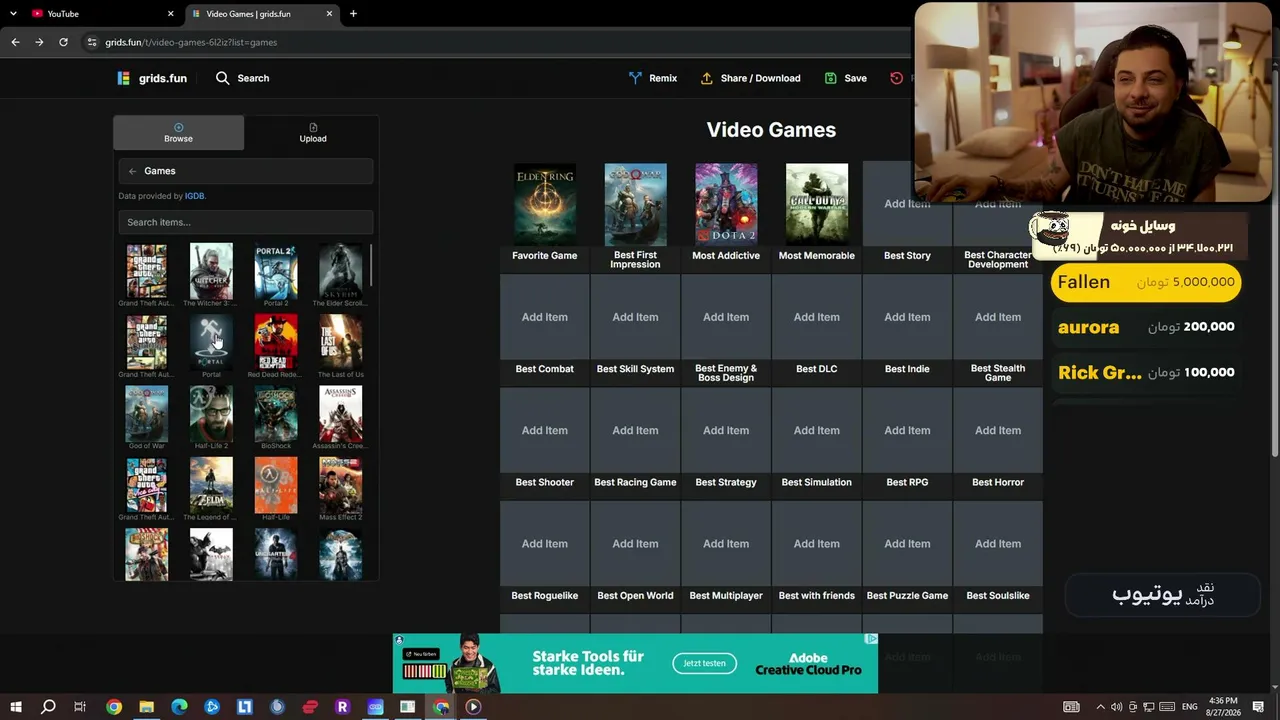Select the Portal 2 thumbnail
The width and height of the screenshot is (1280, 720).
click(x=276, y=271)
